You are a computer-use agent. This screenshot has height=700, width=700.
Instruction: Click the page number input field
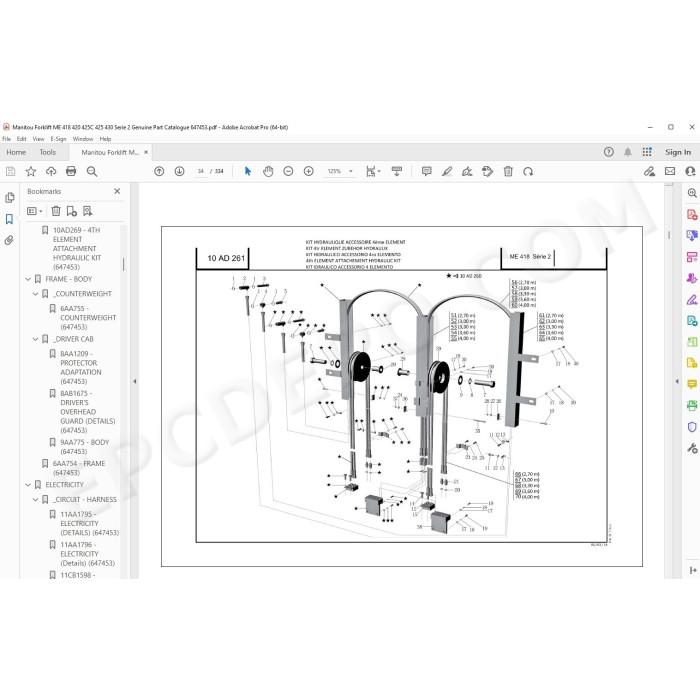[x=200, y=171]
